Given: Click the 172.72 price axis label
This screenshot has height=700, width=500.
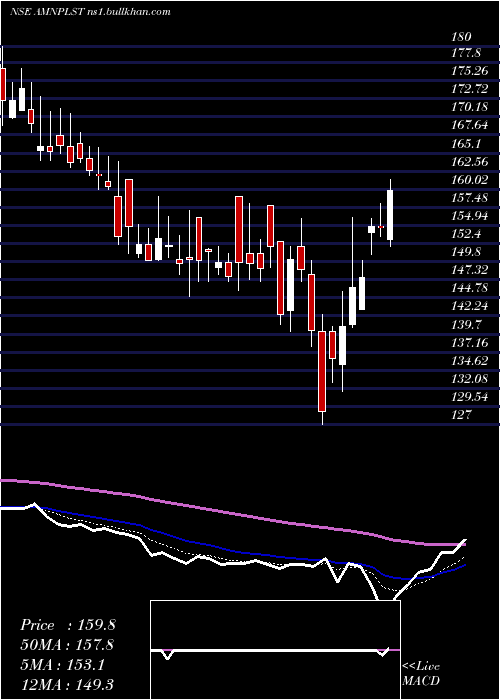Looking at the screenshot, I should pos(470,89).
